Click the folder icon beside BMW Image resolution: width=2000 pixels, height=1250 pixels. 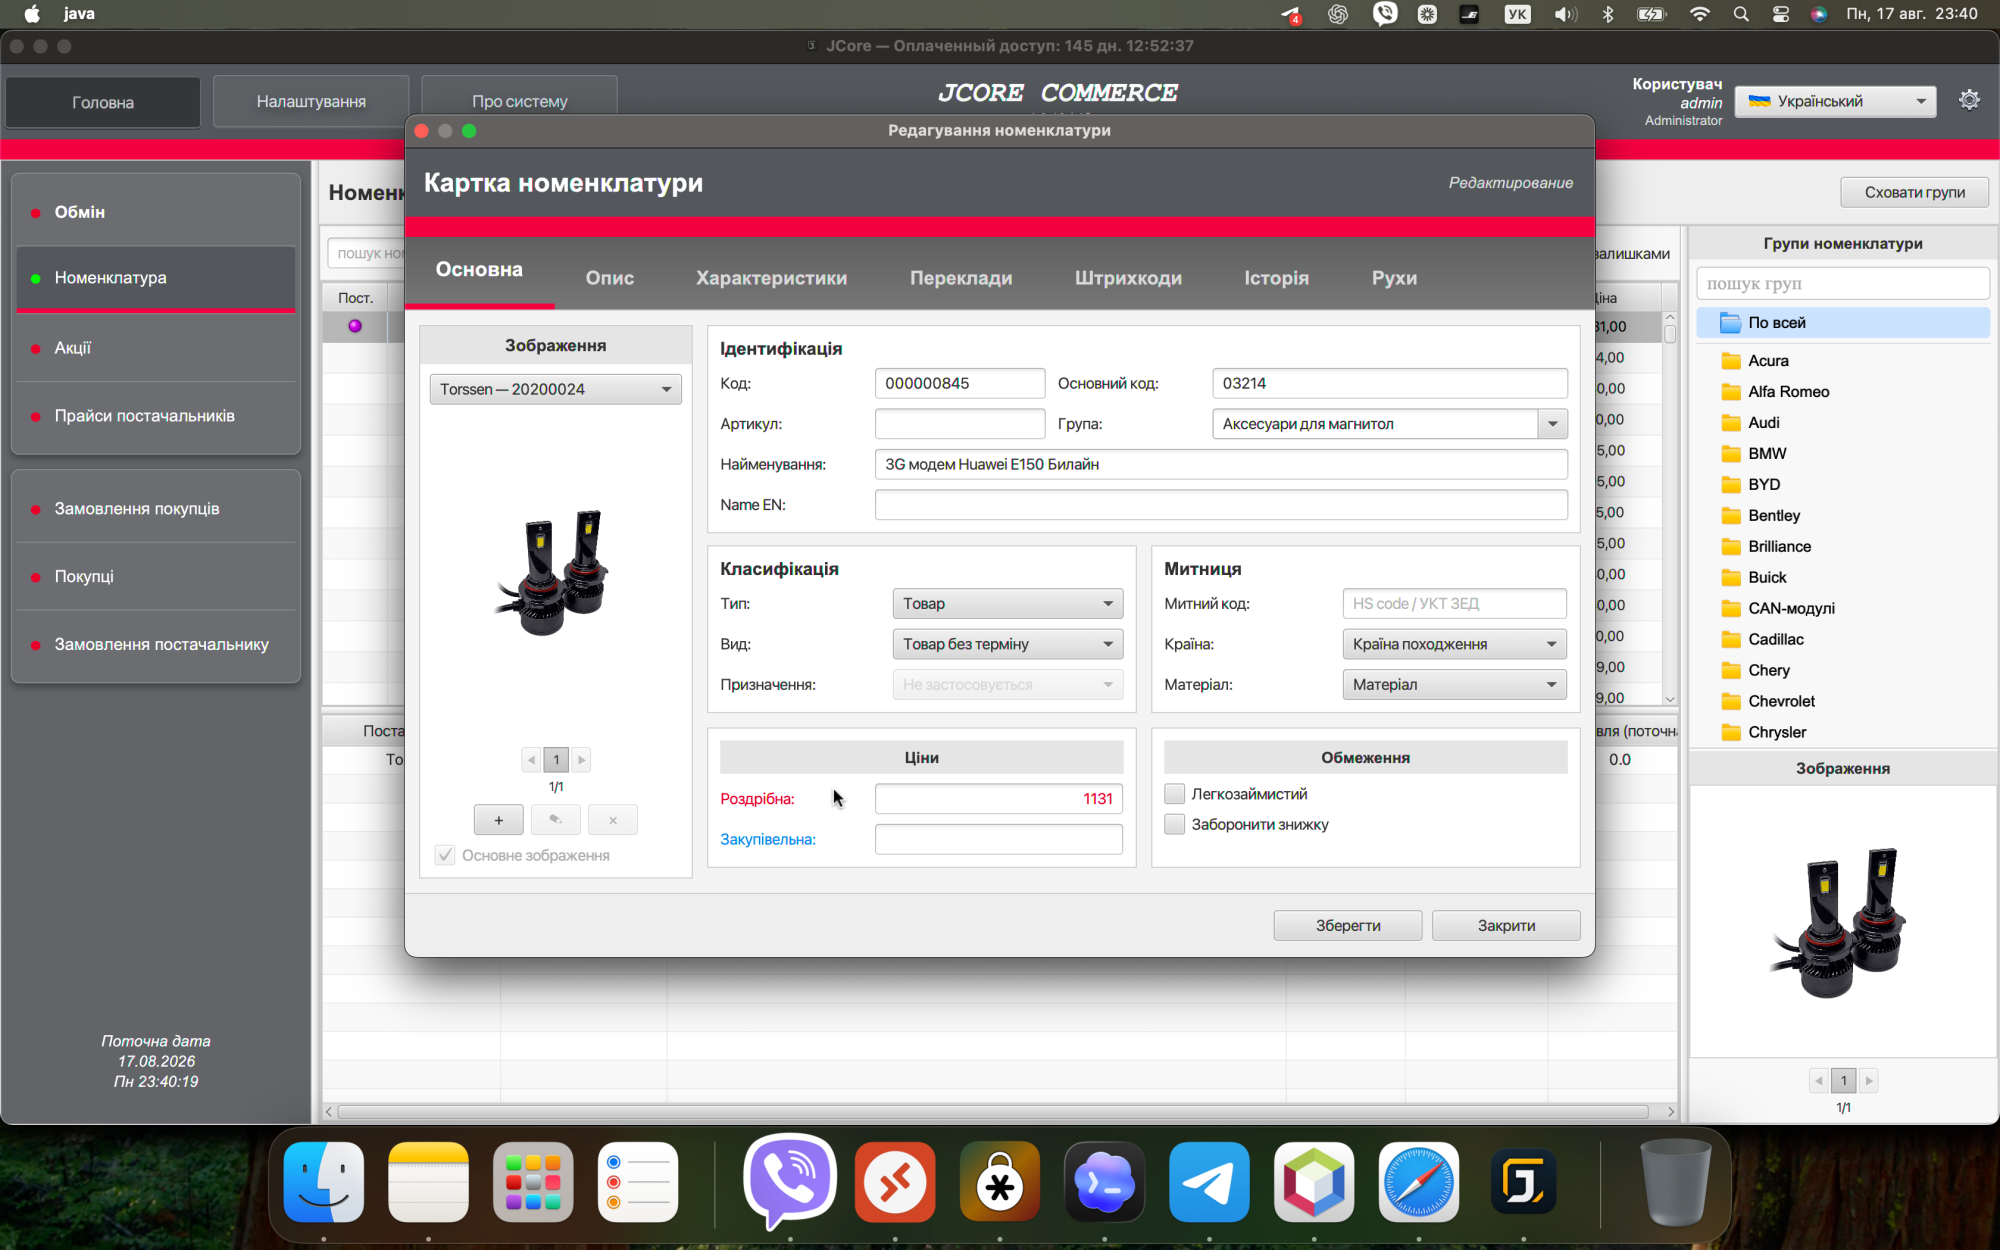1731,454
